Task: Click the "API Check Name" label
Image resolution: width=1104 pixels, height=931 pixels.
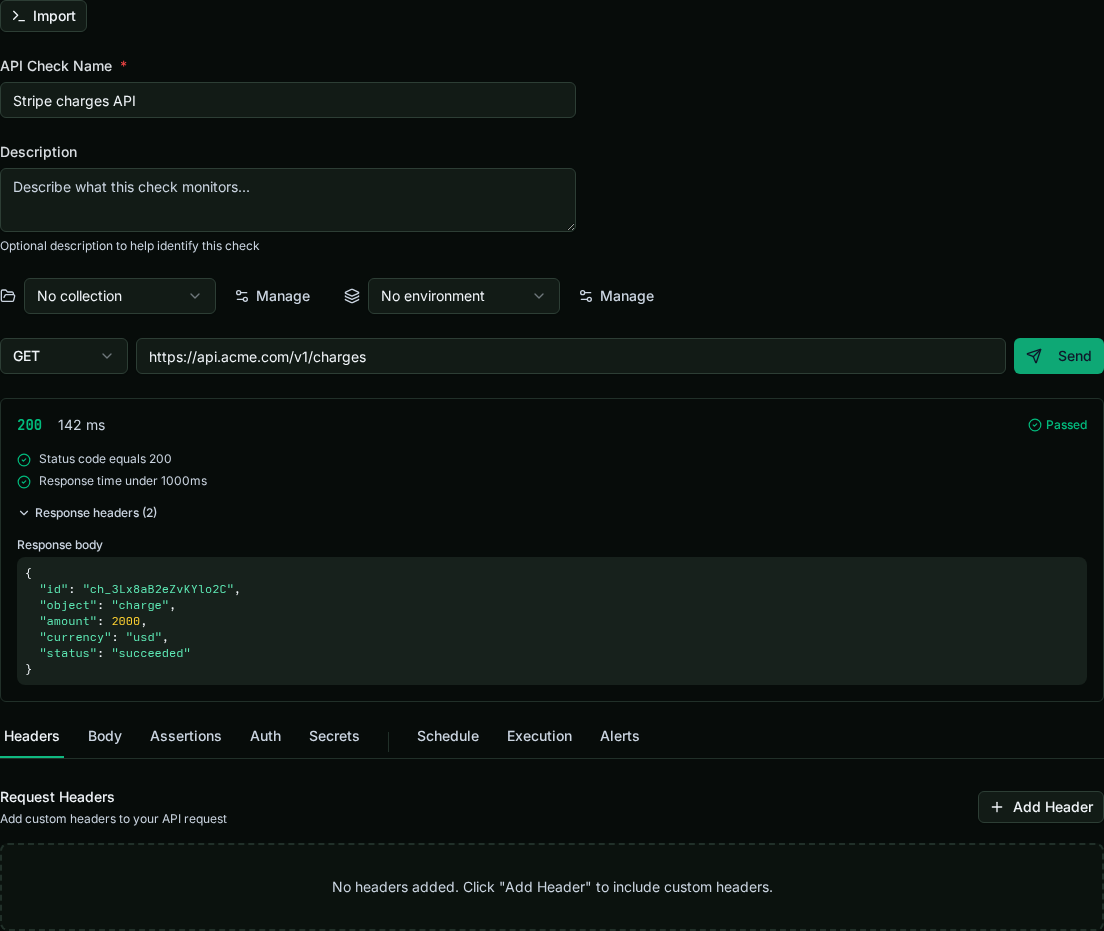Action: click(x=56, y=66)
